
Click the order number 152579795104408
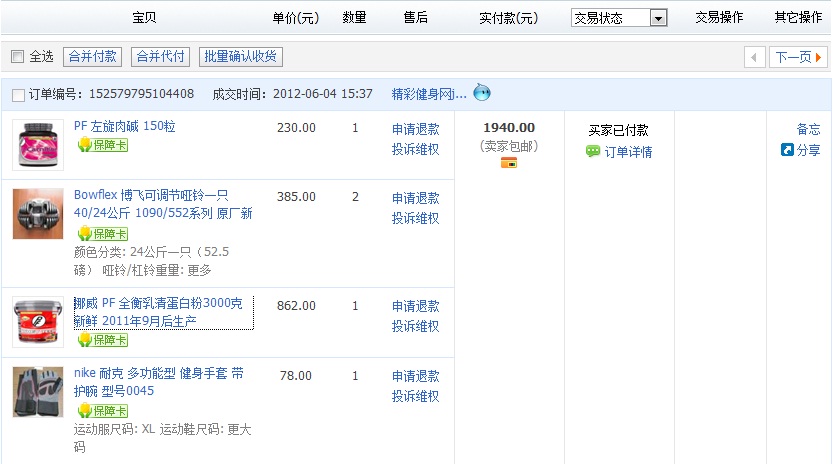141,94
